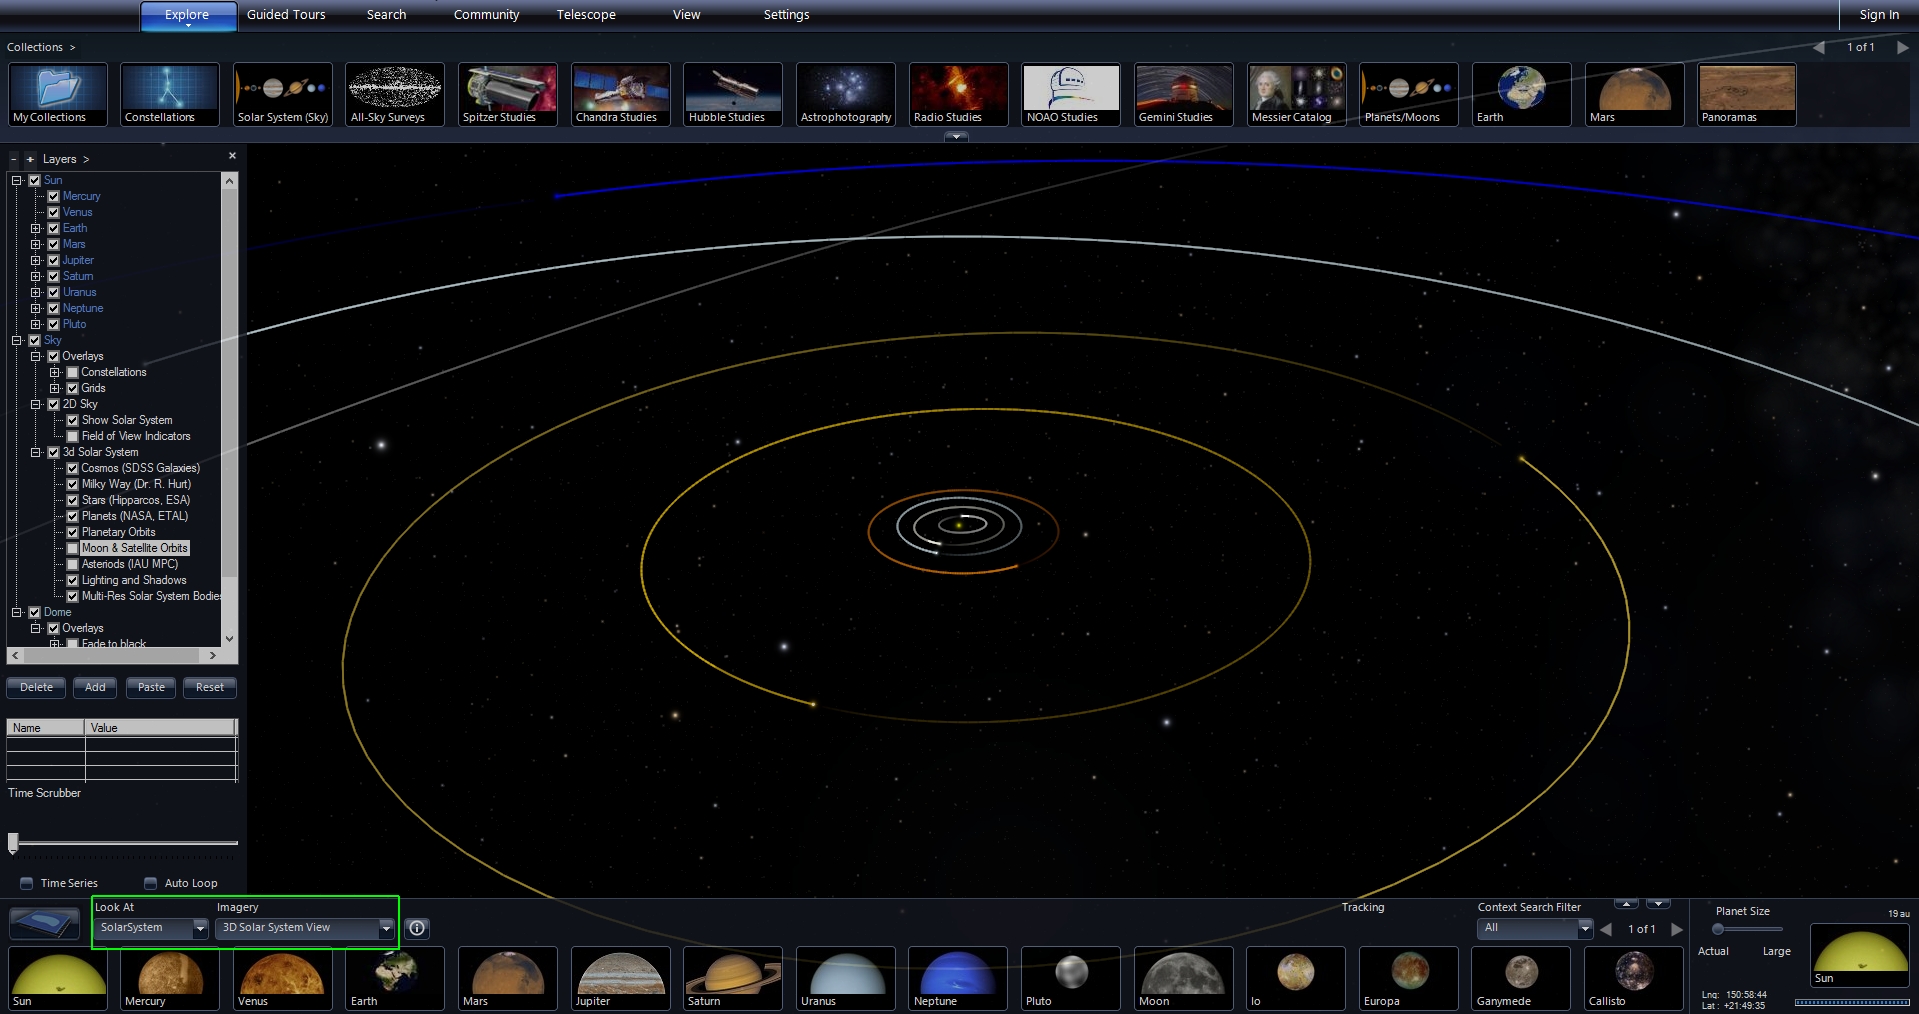Click the Delete button in Layers panel
The height and width of the screenshot is (1014, 1919).
tap(36, 687)
